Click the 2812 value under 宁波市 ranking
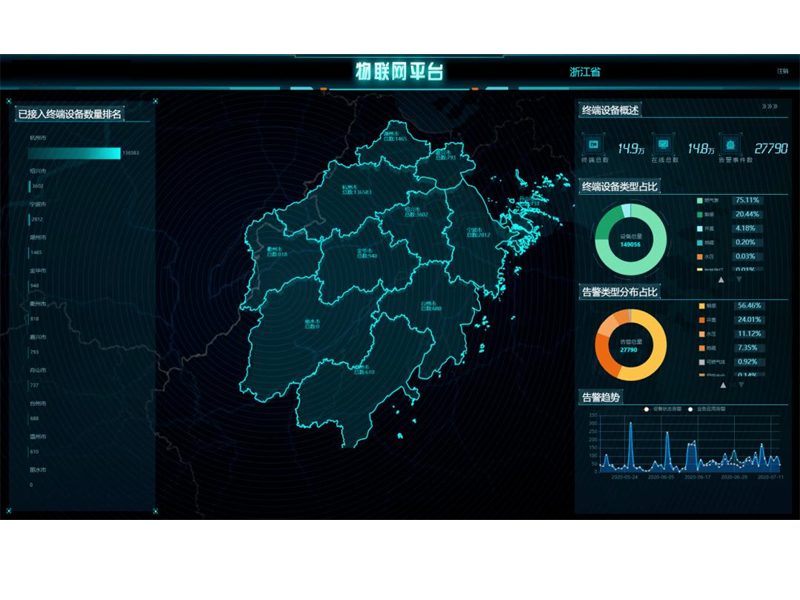 click(37, 219)
